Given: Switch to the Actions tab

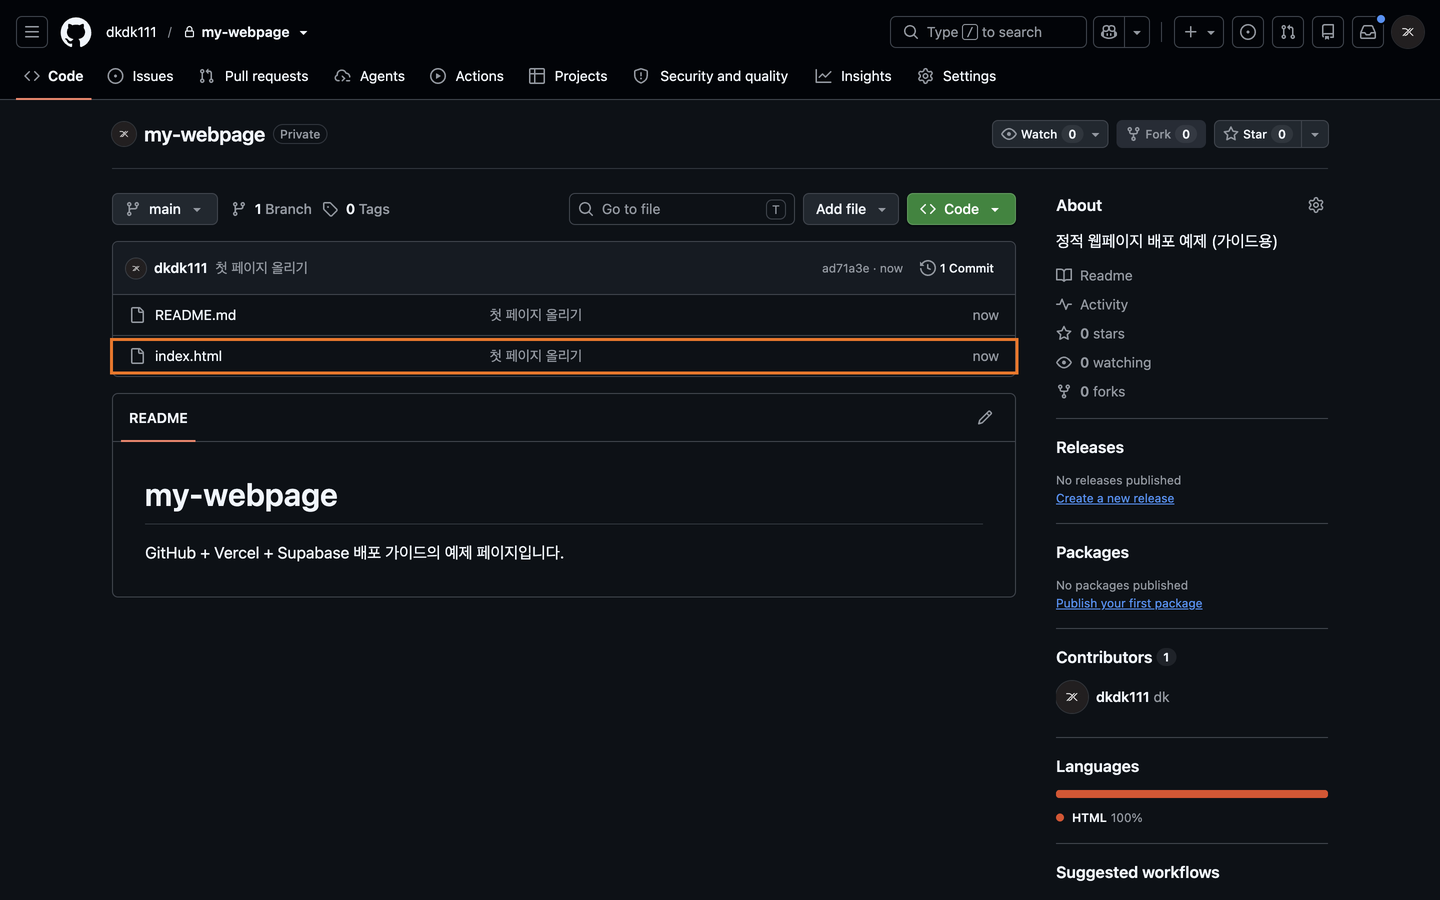Looking at the screenshot, I should [x=467, y=76].
